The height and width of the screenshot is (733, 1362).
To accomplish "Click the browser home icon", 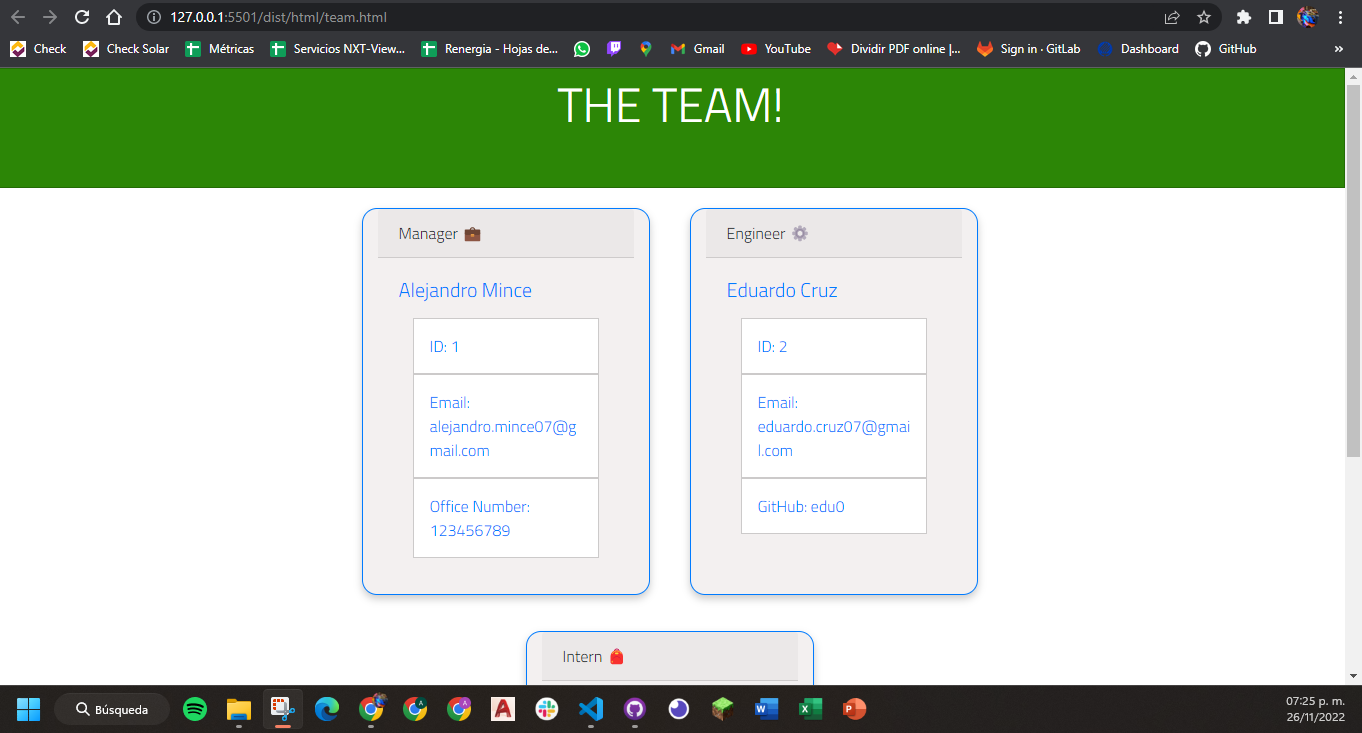I will 113,17.
